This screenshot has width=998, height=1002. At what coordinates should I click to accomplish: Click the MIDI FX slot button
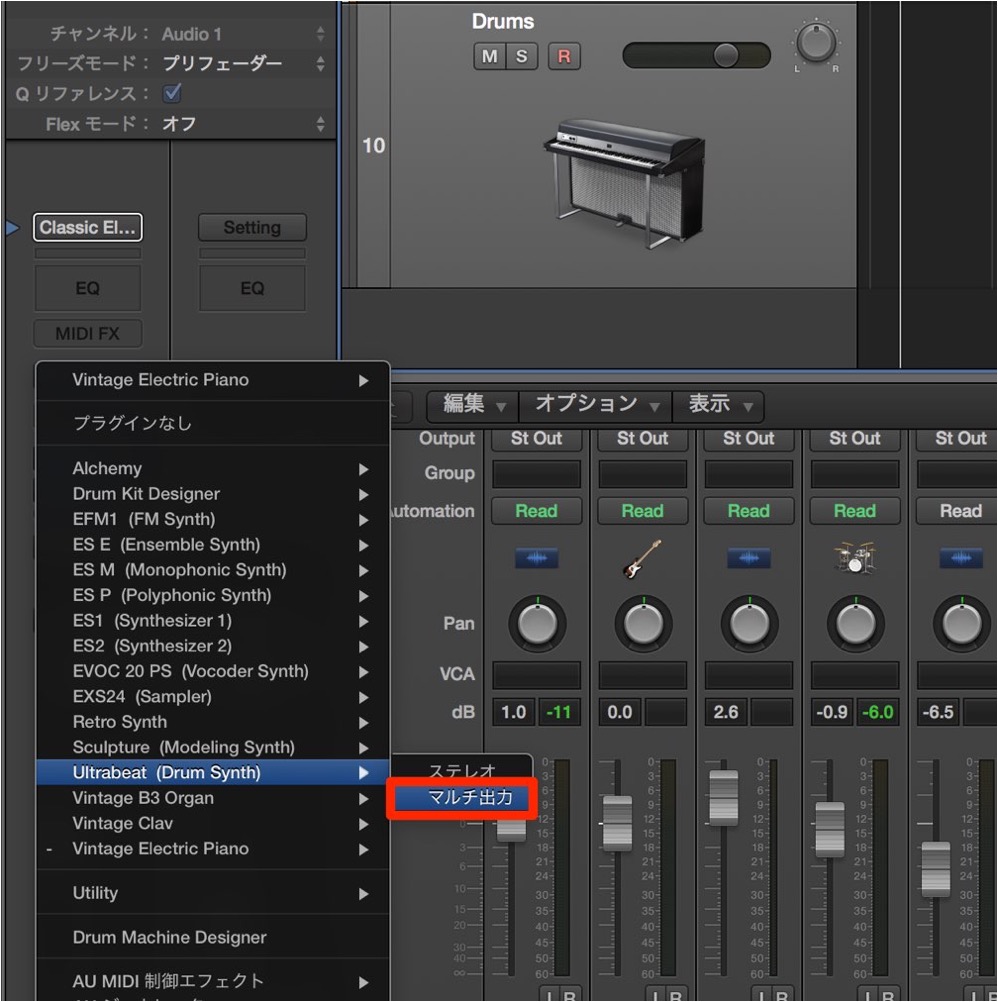click(x=88, y=334)
